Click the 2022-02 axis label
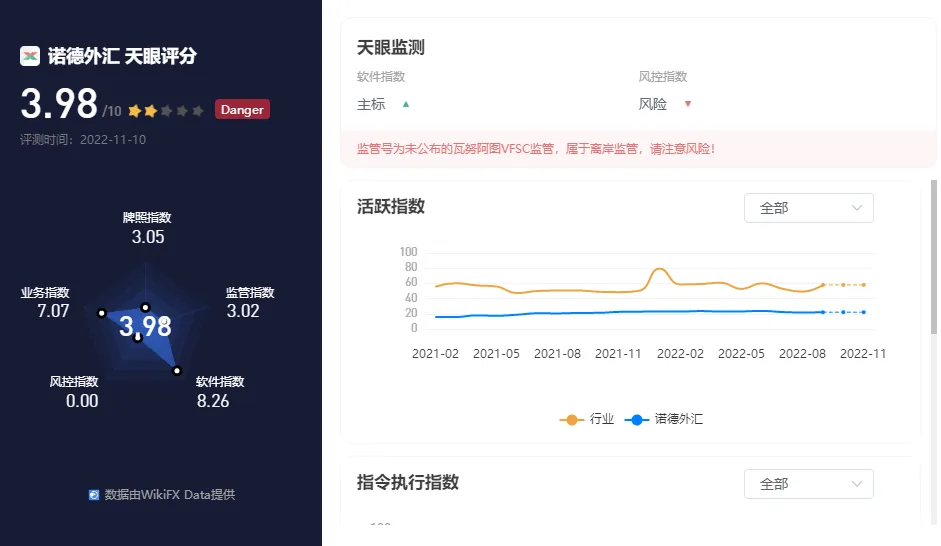This screenshot has width=941, height=546. point(680,354)
